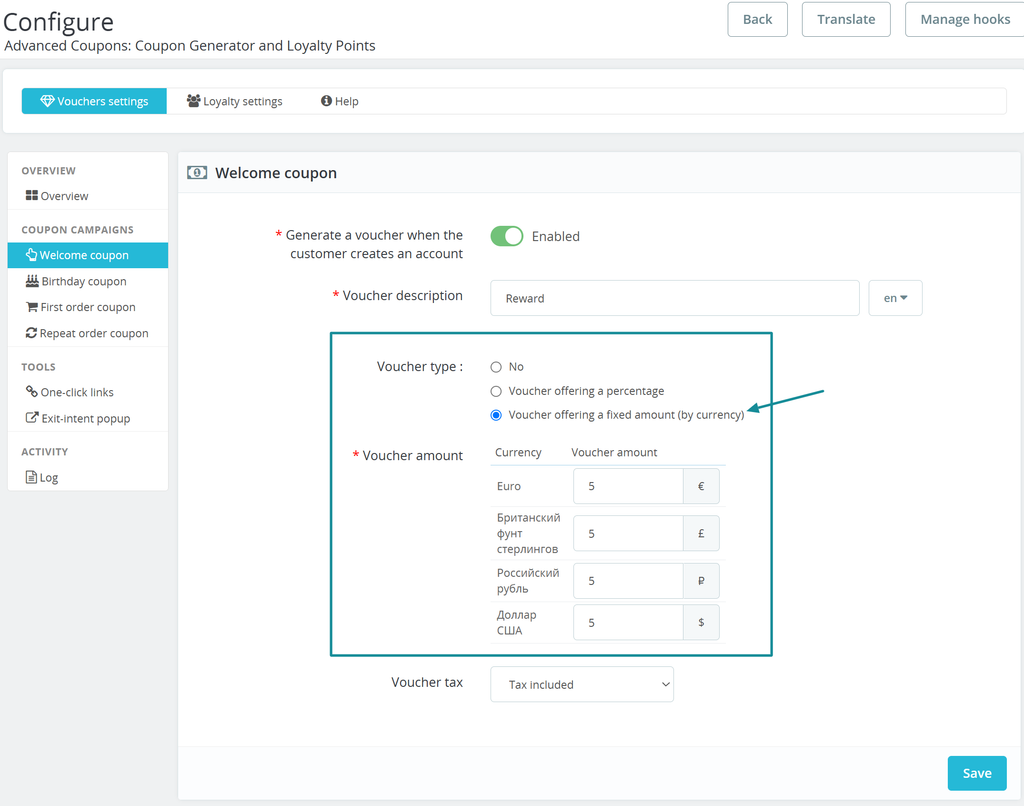Click the Russian ruble voucher amount field
Screen dimensions: 1024x806
point(628,581)
